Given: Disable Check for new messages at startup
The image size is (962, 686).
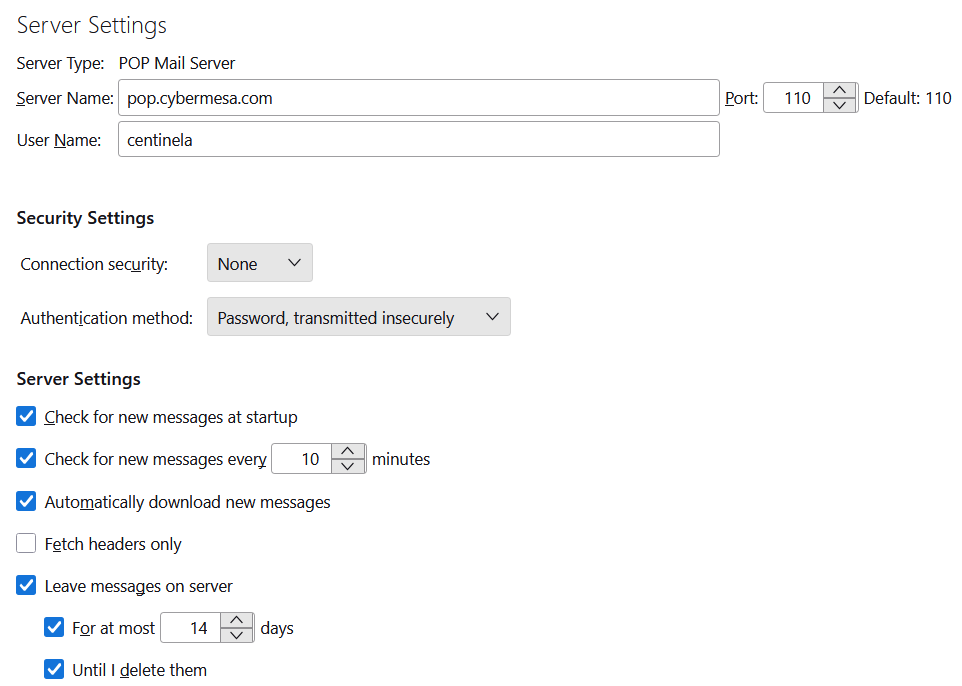Looking at the screenshot, I should [x=27, y=416].
